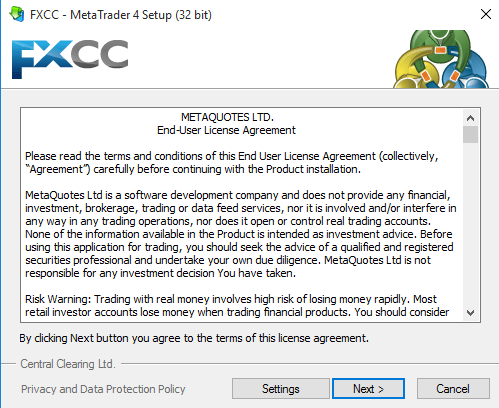Click the 'MetaQuotes Ltd is a software' paragraph
The width and height of the screenshot is (499, 408).
click(241, 234)
